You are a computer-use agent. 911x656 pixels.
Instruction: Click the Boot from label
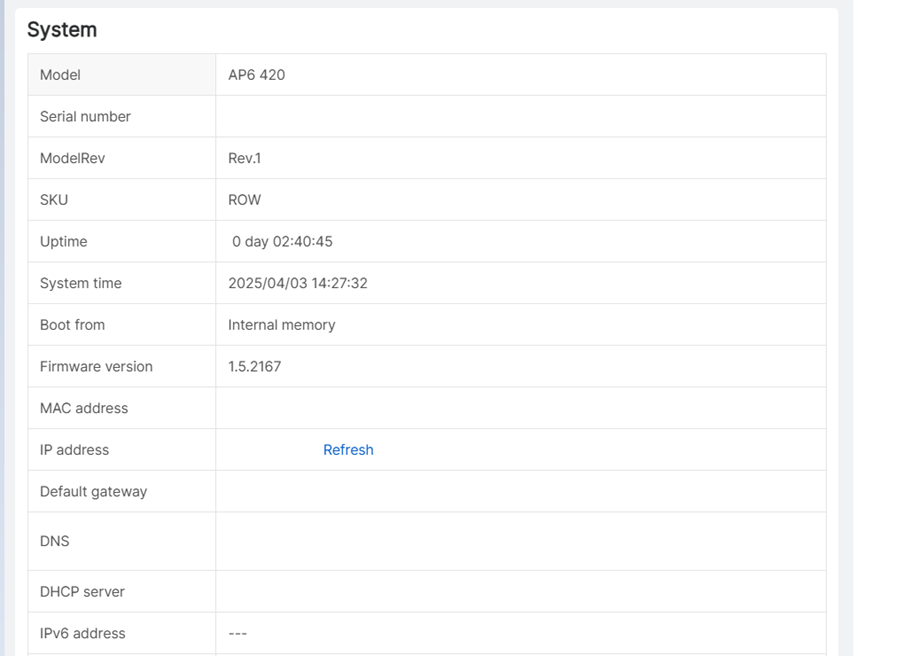[x=72, y=325]
